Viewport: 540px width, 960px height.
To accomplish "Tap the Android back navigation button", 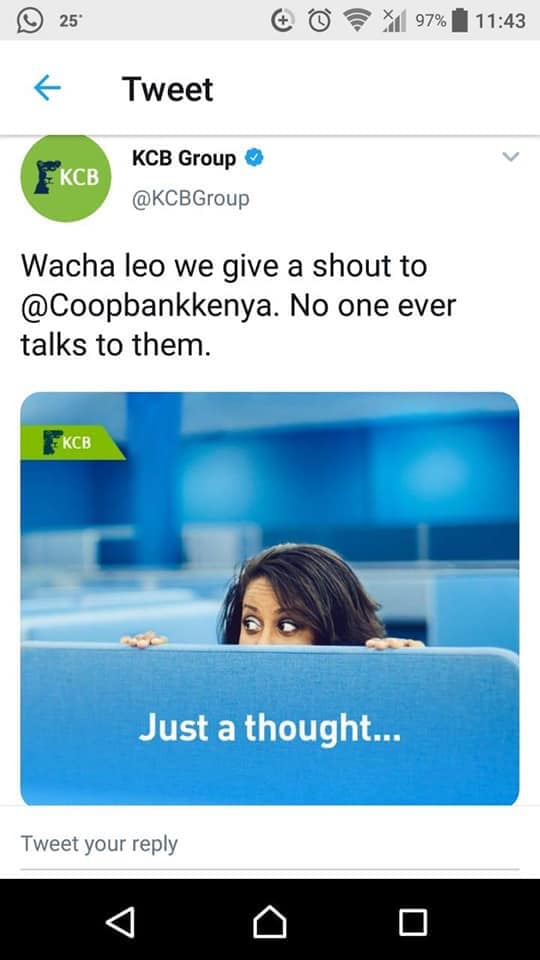I will [x=120, y=921].
